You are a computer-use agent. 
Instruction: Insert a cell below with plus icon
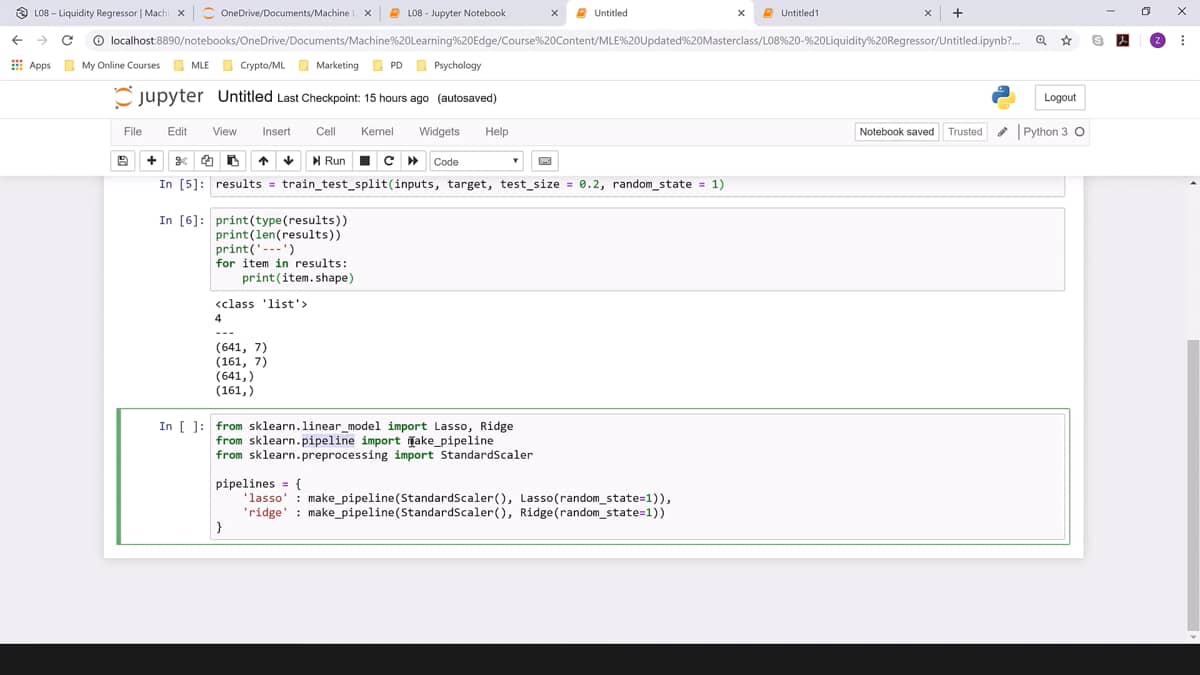[151, 161]
